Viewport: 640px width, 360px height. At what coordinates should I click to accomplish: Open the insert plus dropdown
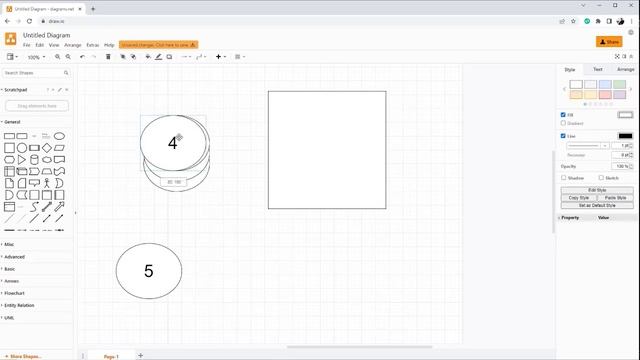click(220, 57)
